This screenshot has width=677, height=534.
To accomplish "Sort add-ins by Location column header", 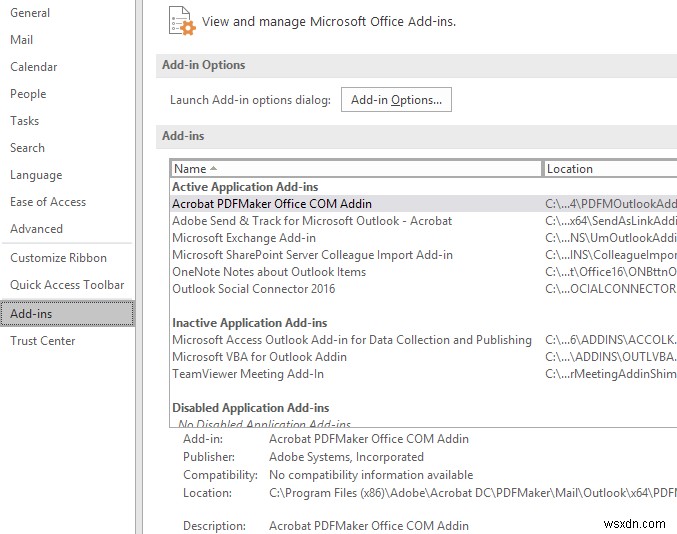I will (x=610, y=169).
